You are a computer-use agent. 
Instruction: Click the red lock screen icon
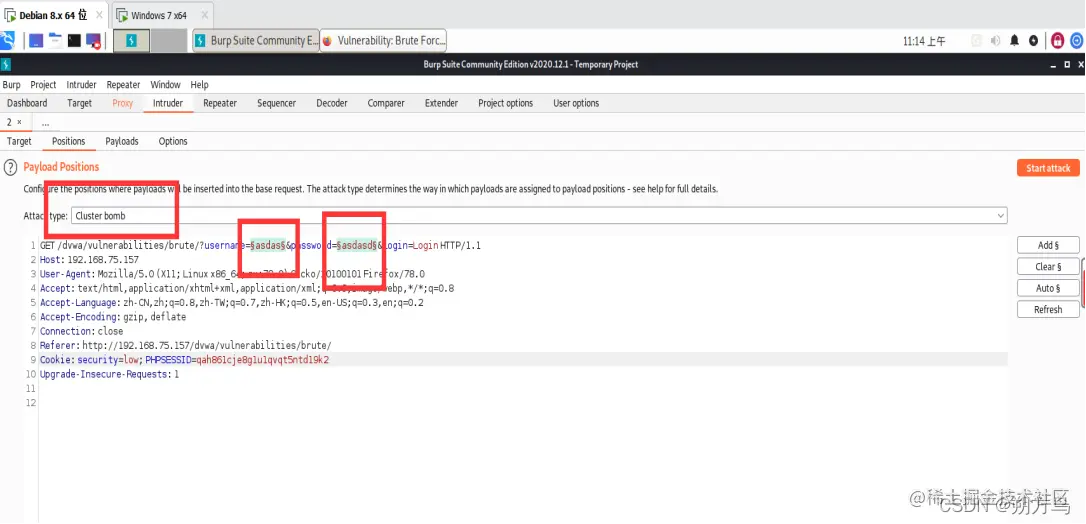(x=1057, y=41)
